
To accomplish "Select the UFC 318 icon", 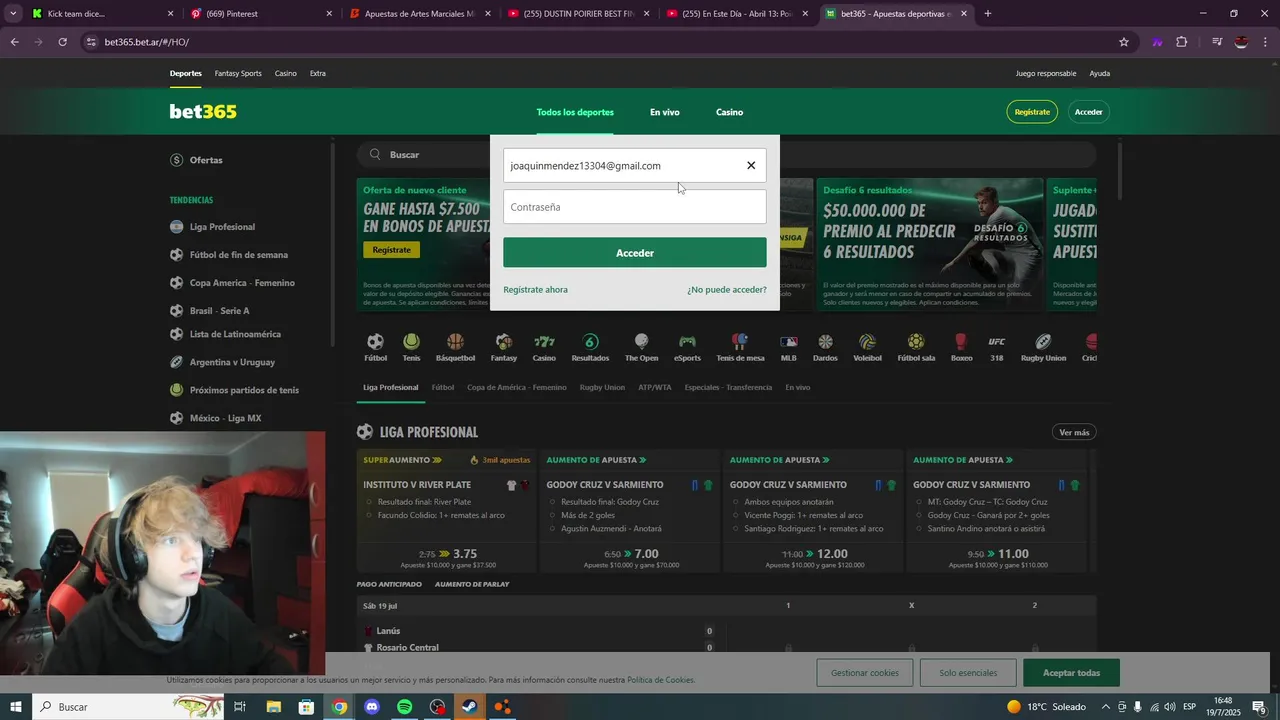I will tap(997, 347).
